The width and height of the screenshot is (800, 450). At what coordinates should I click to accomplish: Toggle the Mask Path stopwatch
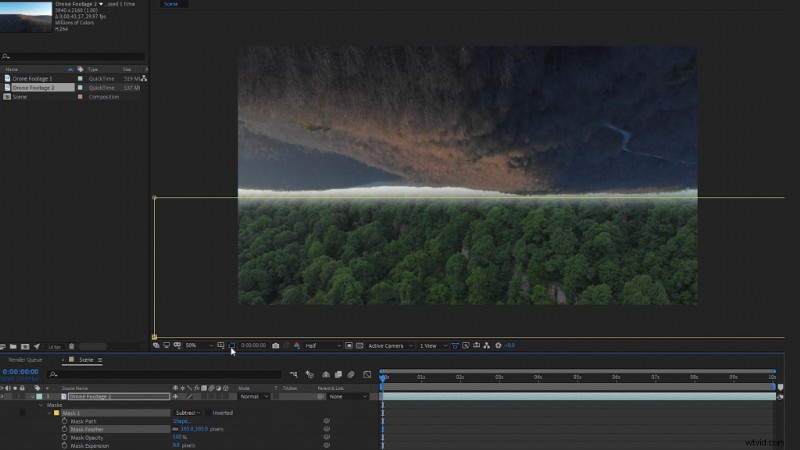64,421
